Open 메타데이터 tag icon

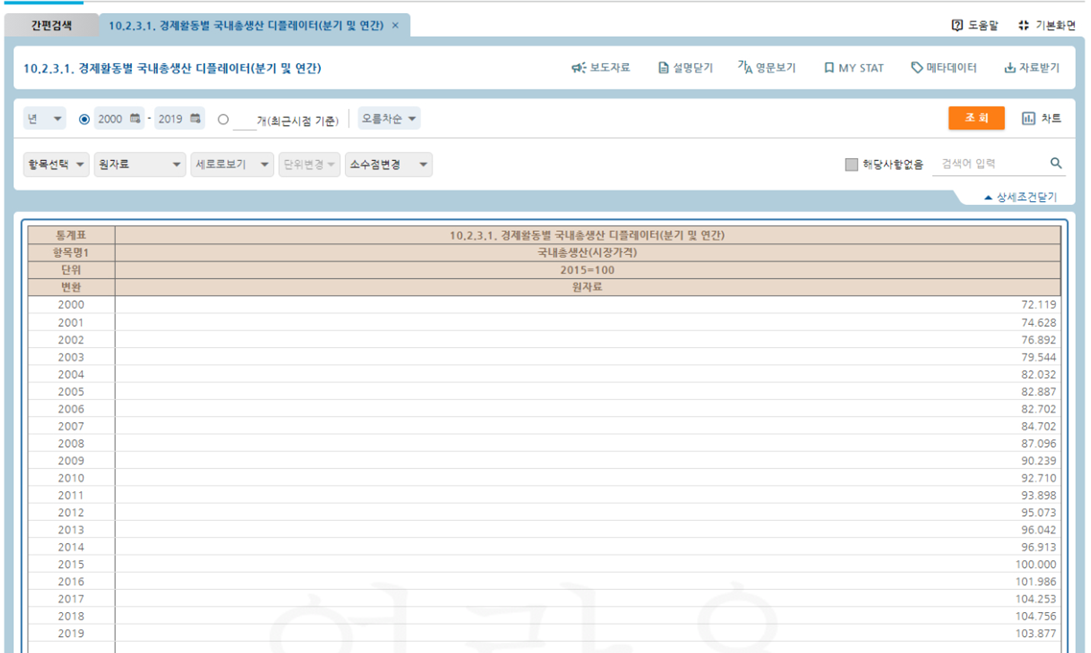pos(917,68)
